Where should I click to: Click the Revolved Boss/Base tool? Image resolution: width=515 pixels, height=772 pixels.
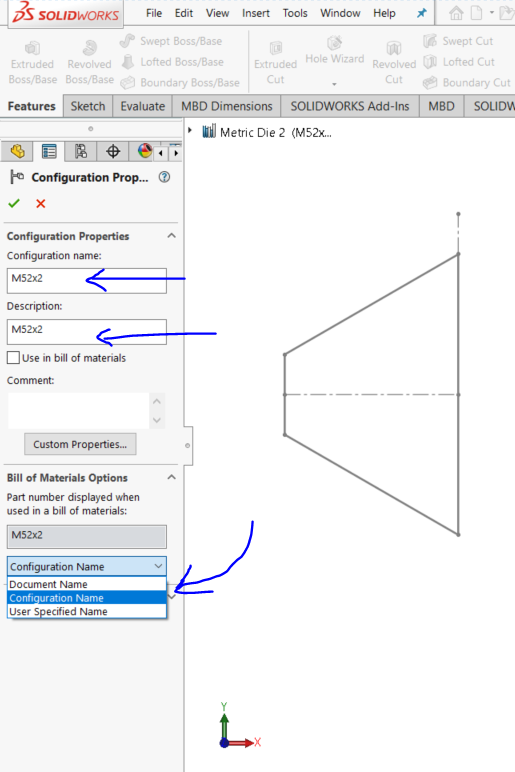(89, 63)
